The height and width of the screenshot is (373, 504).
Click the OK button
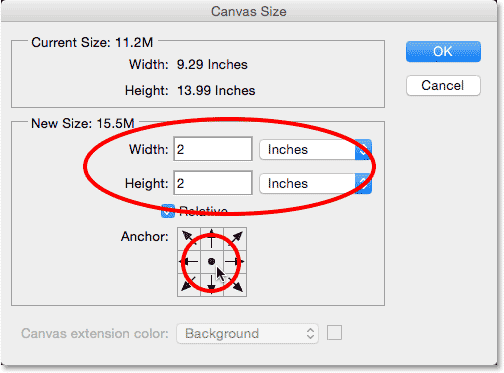(x=443, y=51)
